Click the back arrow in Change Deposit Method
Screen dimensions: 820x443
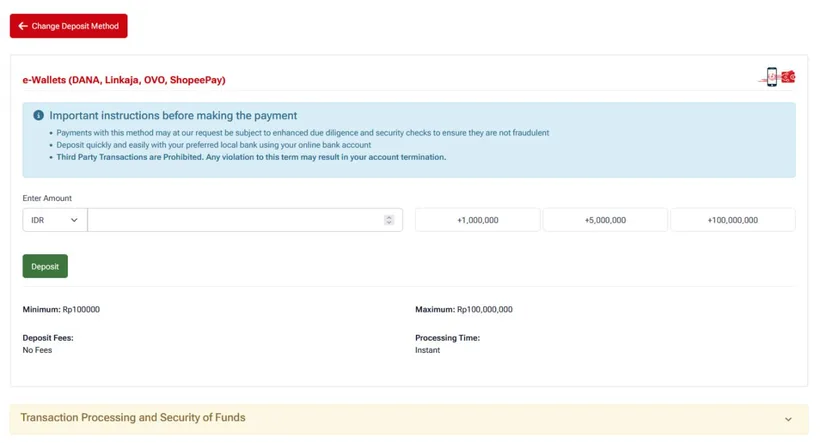pyautogui.click(x=22, y=26)
